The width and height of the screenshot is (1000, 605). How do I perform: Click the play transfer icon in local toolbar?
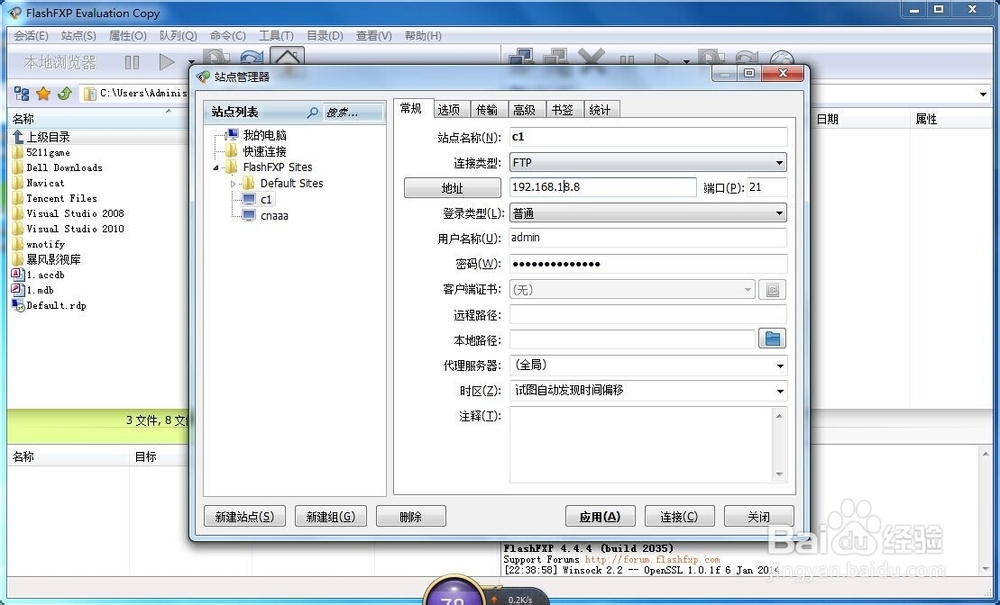click(166, 62)
